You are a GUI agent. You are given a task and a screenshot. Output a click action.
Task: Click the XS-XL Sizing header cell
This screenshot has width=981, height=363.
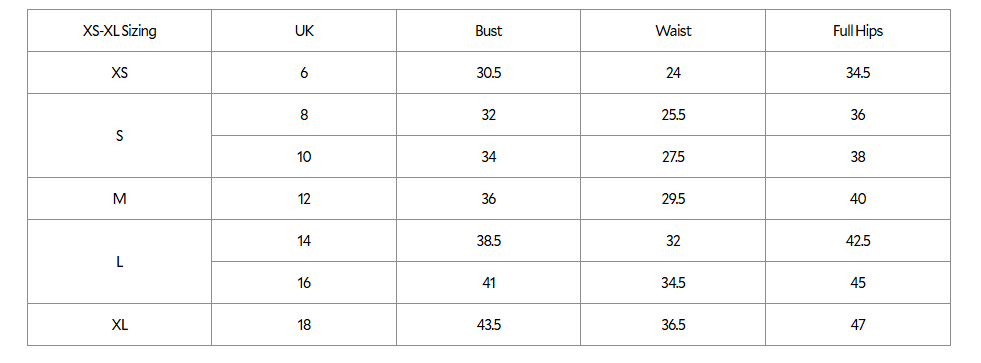119,31
